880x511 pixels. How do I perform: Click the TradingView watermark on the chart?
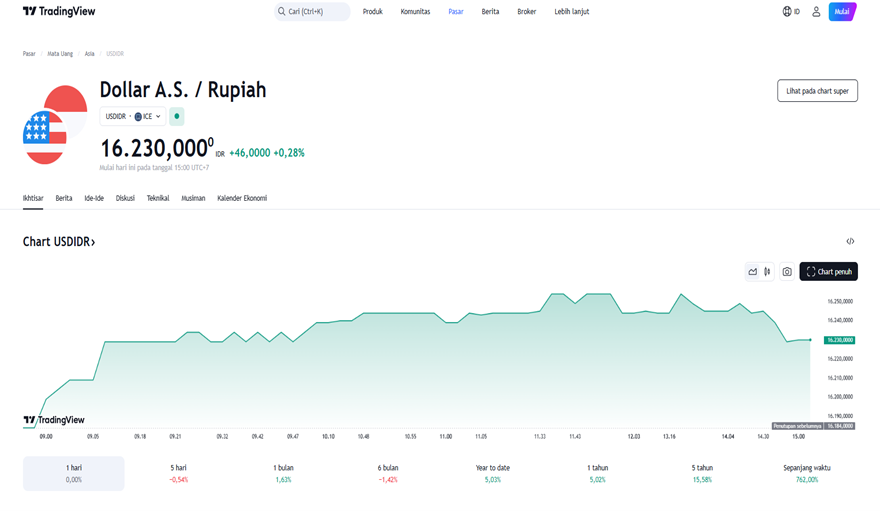tap(54, 420)
